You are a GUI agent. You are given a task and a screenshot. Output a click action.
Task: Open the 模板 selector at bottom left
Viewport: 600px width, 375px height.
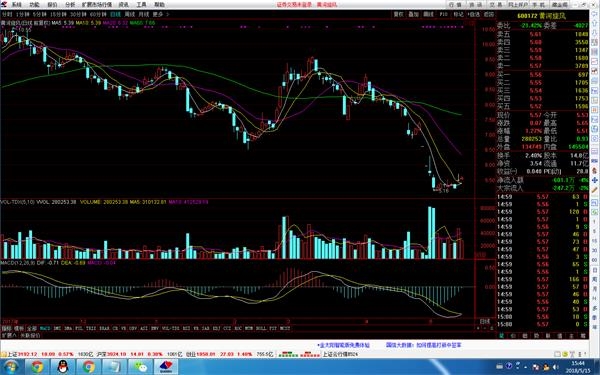(x=19, y=328)
